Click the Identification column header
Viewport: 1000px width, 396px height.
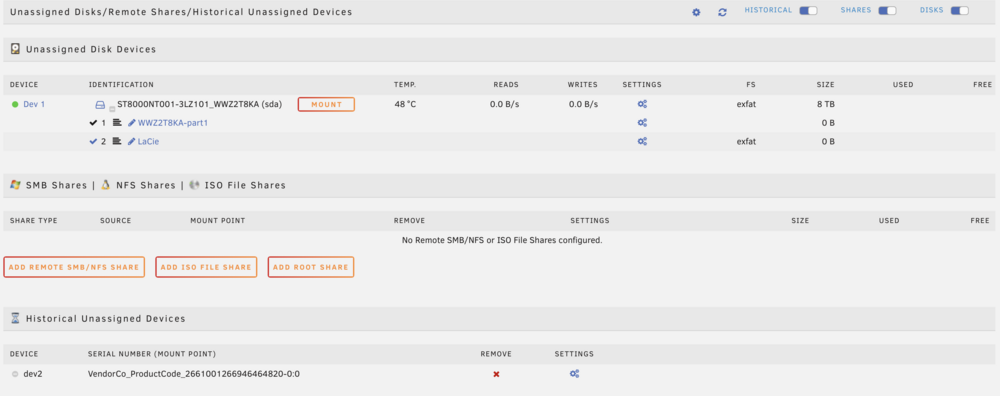click(x=121, y=84)
